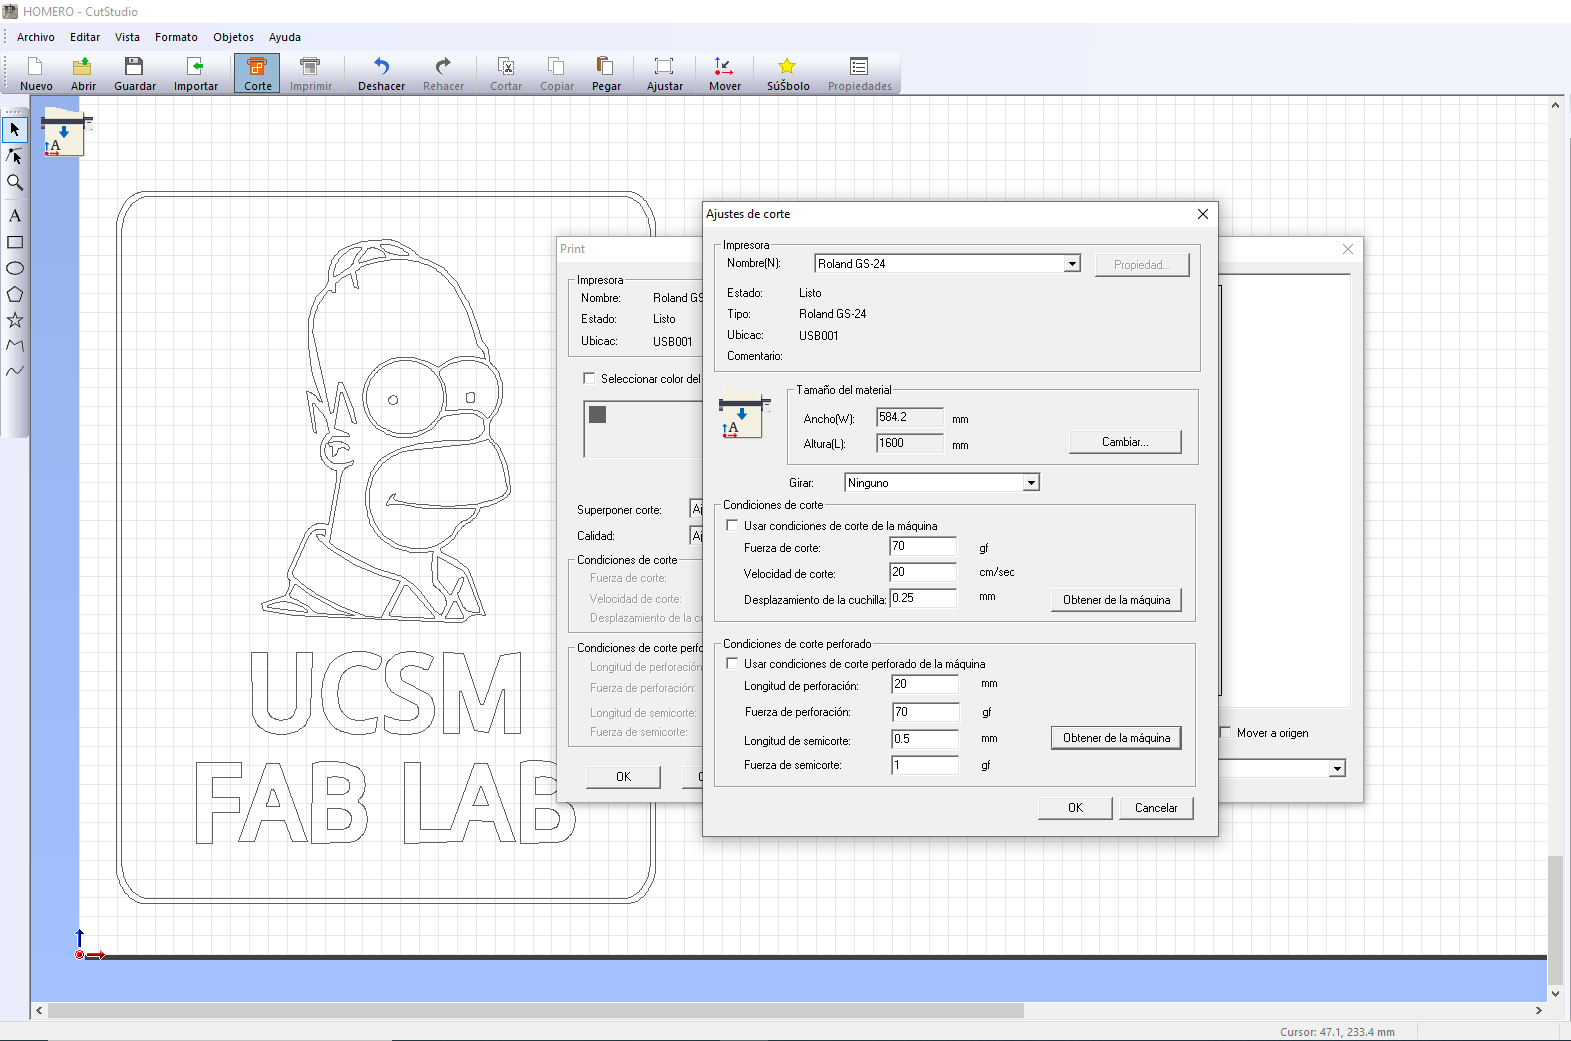
Task: Open the dropdown below Mover a origen
Action: (x=1337, y=768)
